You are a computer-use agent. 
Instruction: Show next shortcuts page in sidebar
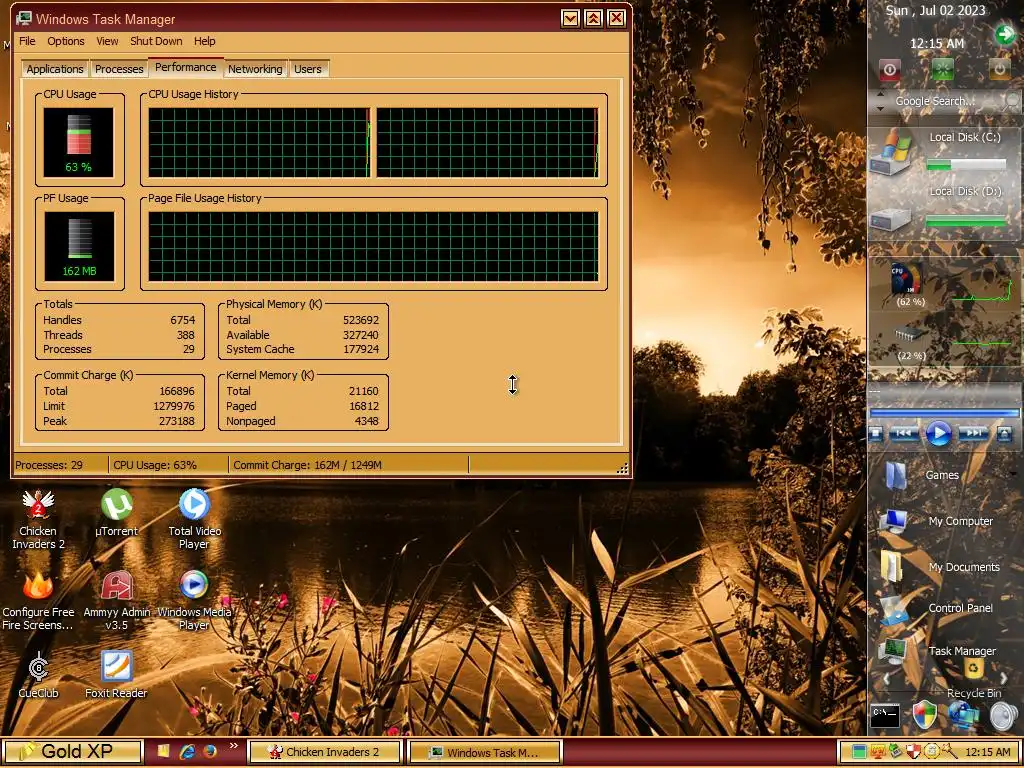[x=1004, y=680]
